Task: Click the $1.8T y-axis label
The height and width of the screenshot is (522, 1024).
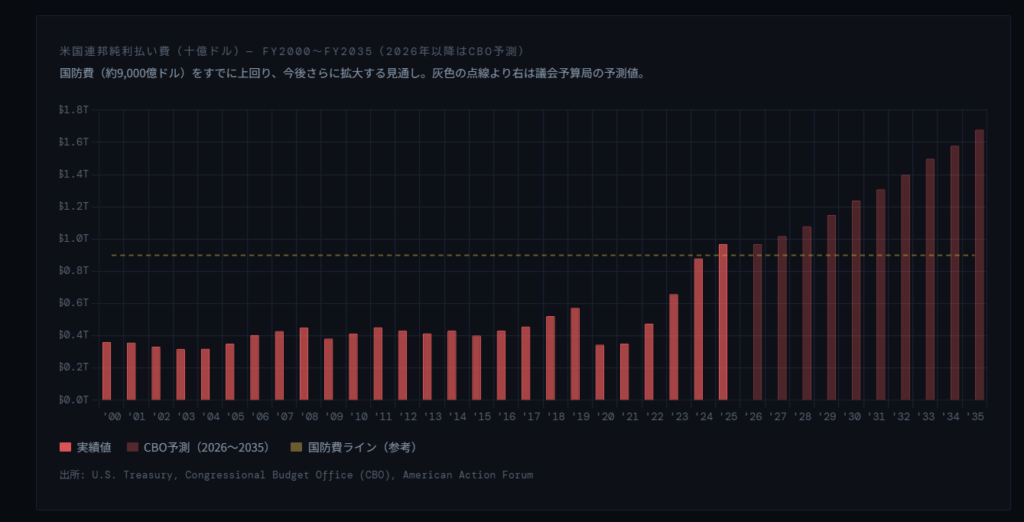Action: [75, 110]
